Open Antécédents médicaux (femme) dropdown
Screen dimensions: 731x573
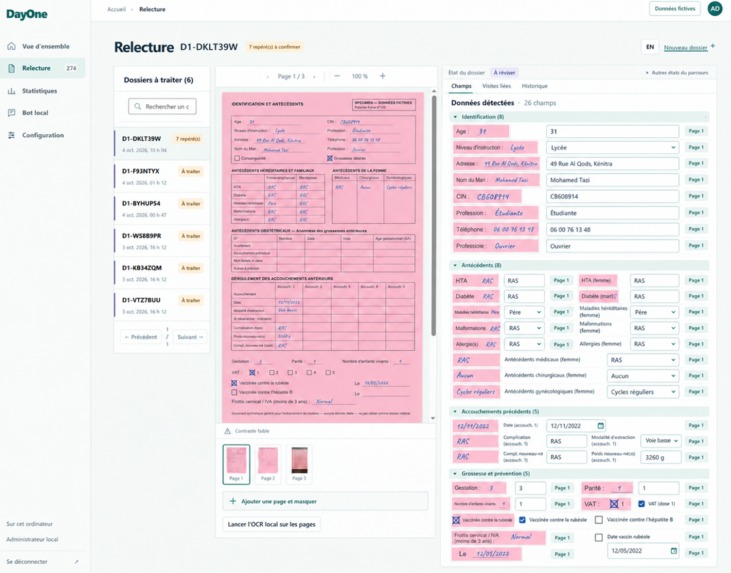tap(643, 360)
